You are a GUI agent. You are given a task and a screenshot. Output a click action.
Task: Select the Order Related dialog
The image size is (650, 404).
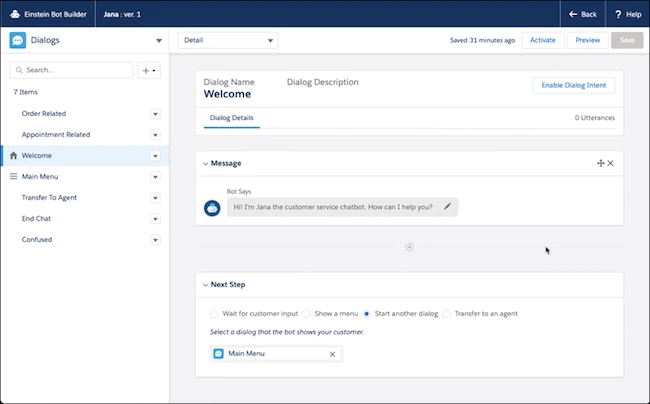[x=44, y=114]
